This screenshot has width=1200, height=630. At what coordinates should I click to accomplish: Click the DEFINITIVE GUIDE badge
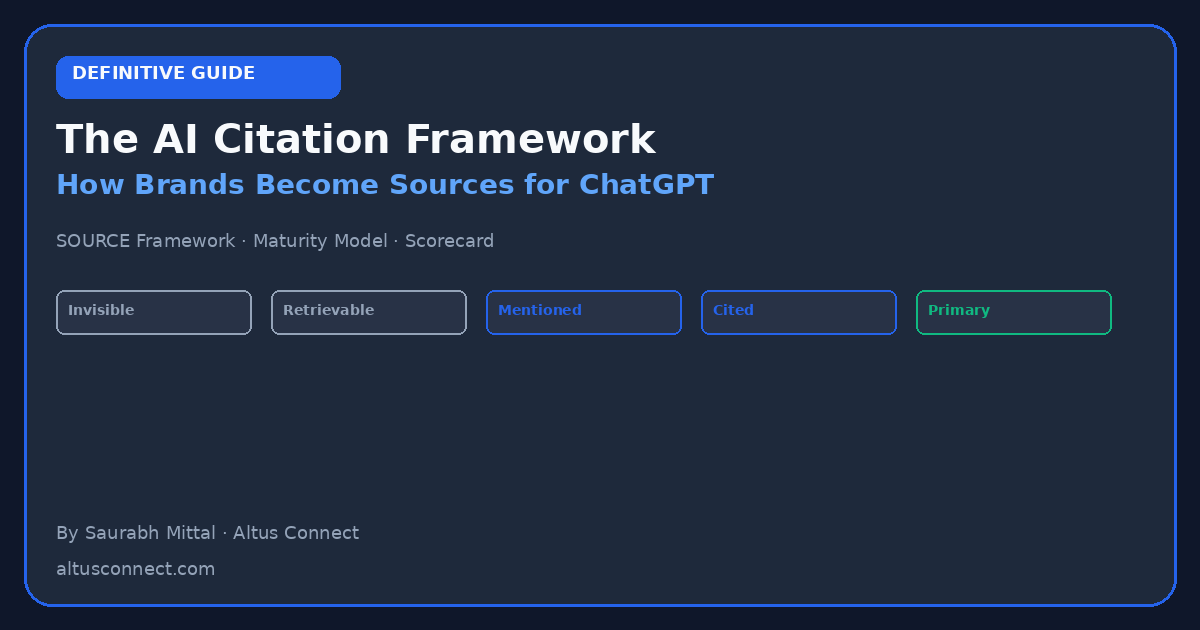(x=198, y=77)
